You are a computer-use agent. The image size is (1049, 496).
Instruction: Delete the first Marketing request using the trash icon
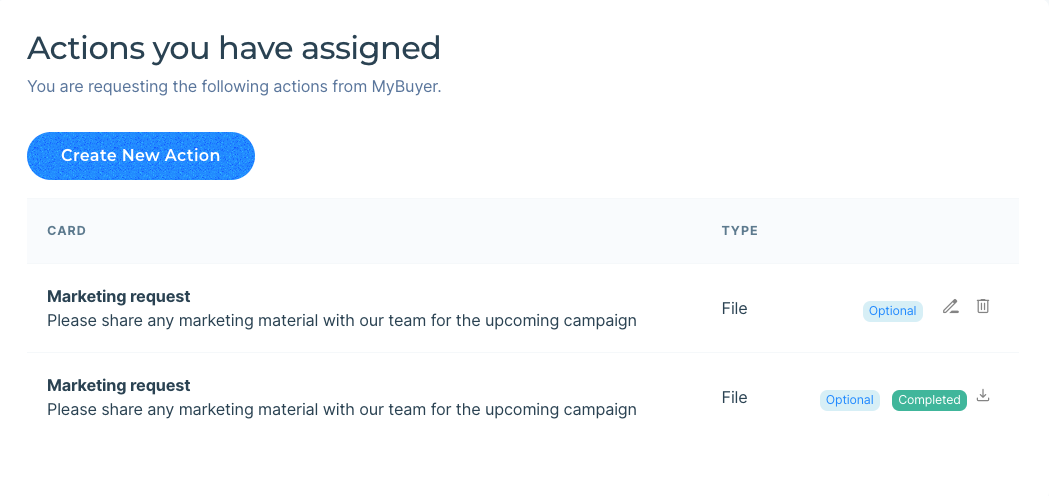[983, 306]
